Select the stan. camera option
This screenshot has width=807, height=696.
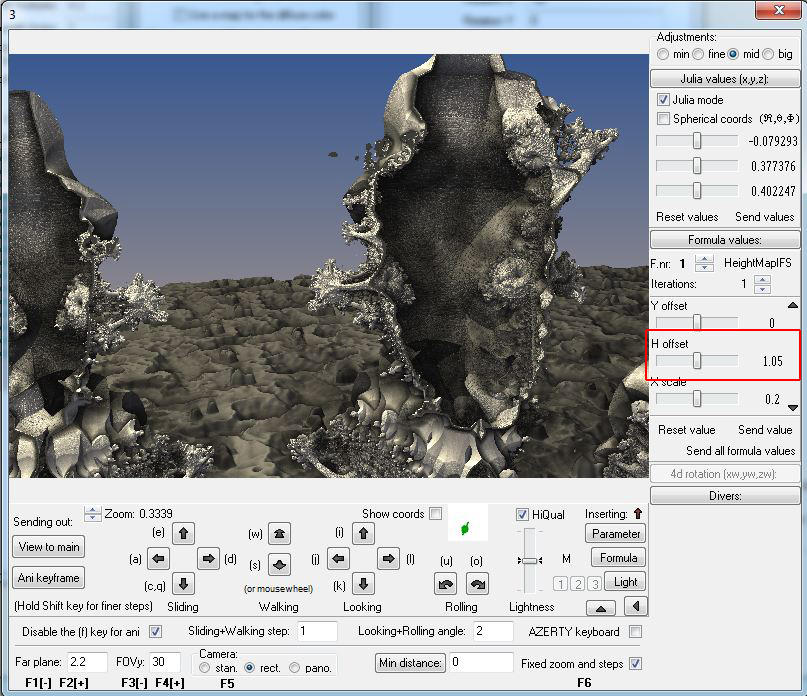[x=204, y=668]
